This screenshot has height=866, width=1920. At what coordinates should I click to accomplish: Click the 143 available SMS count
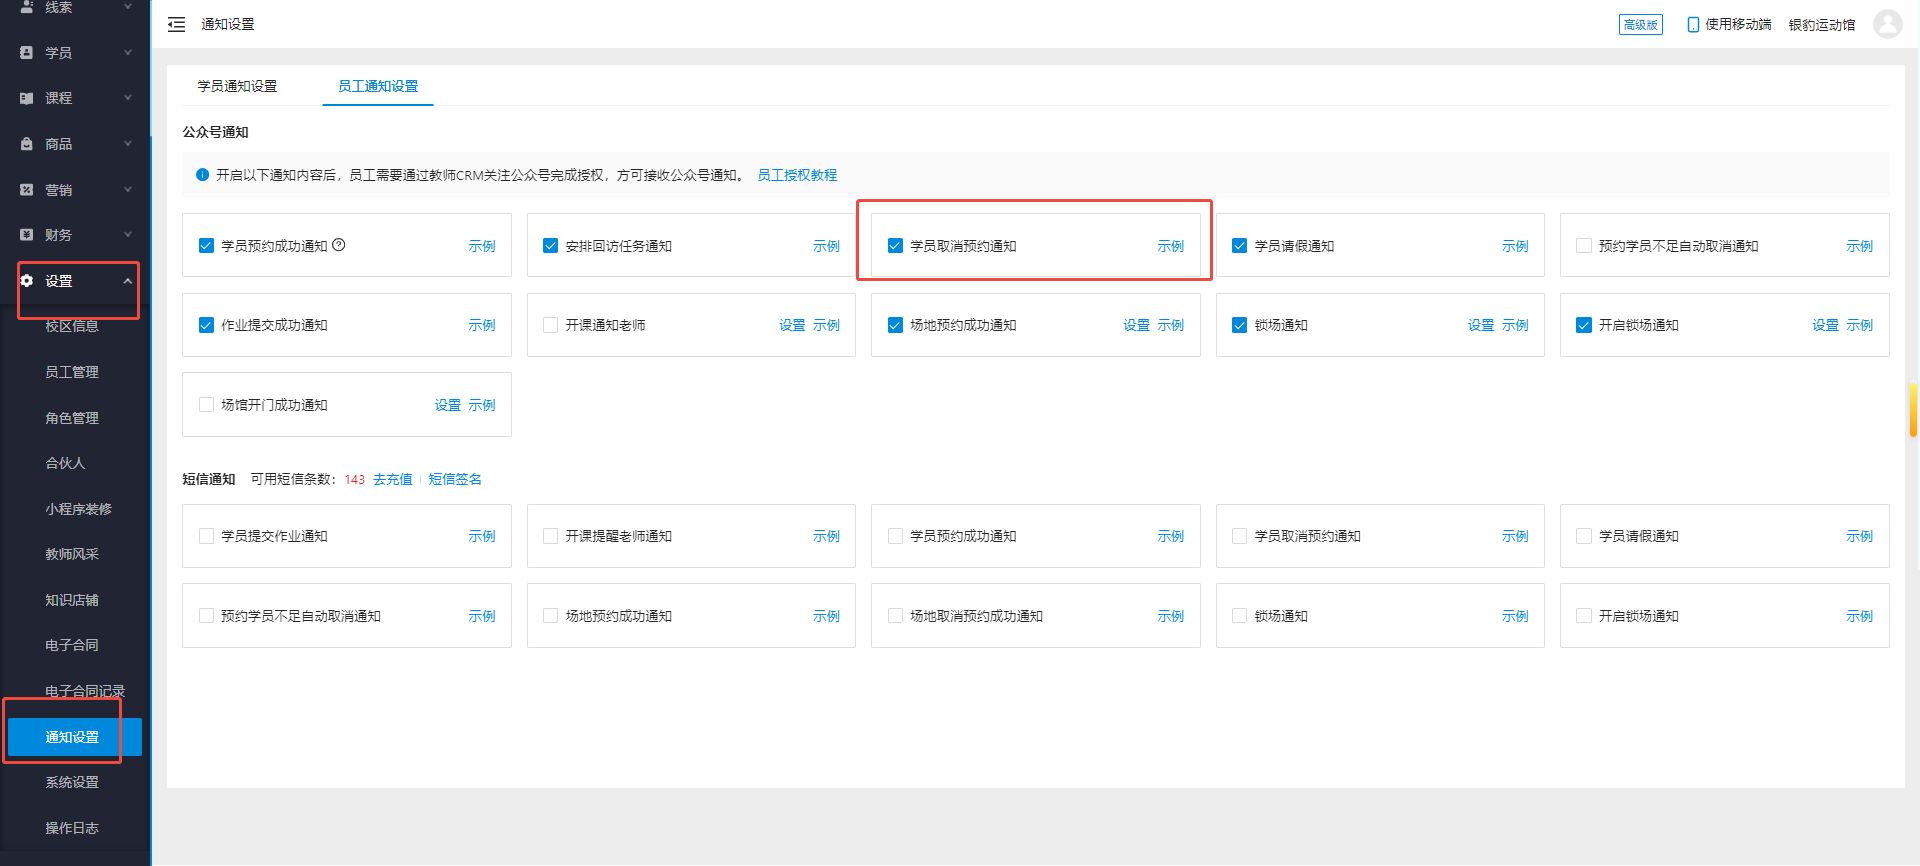tap(354, 479)
